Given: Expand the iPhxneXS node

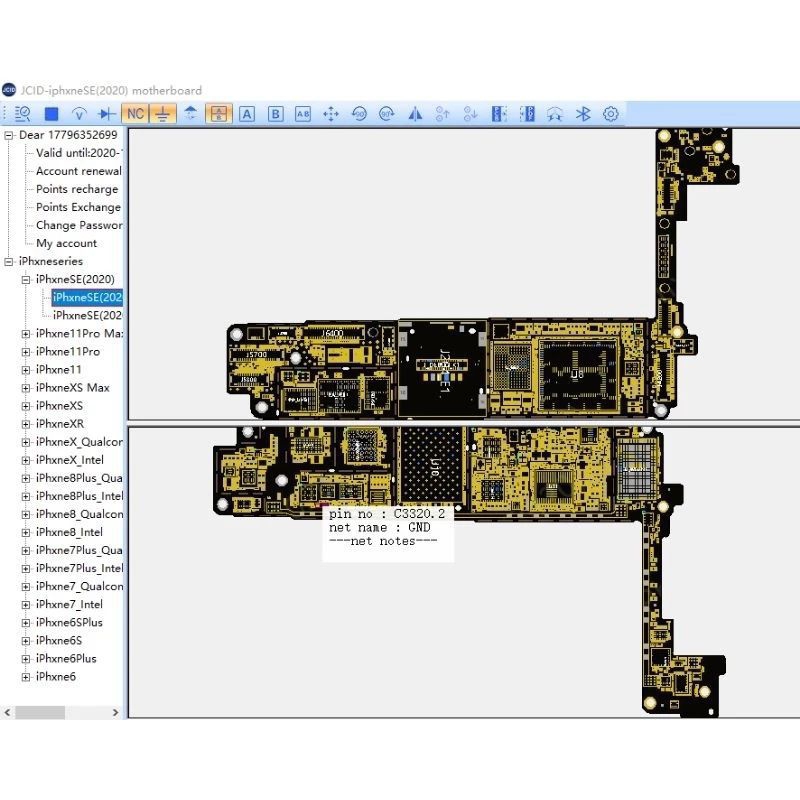Looking at the screenshot, I should (26, 406).
